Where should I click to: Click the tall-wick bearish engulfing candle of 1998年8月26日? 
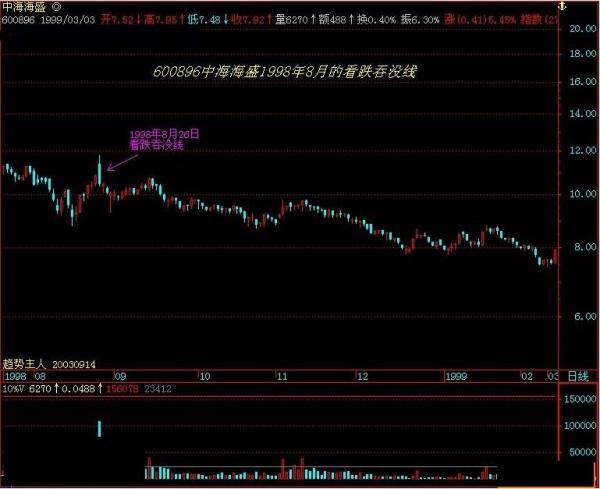tap(99, 170)
